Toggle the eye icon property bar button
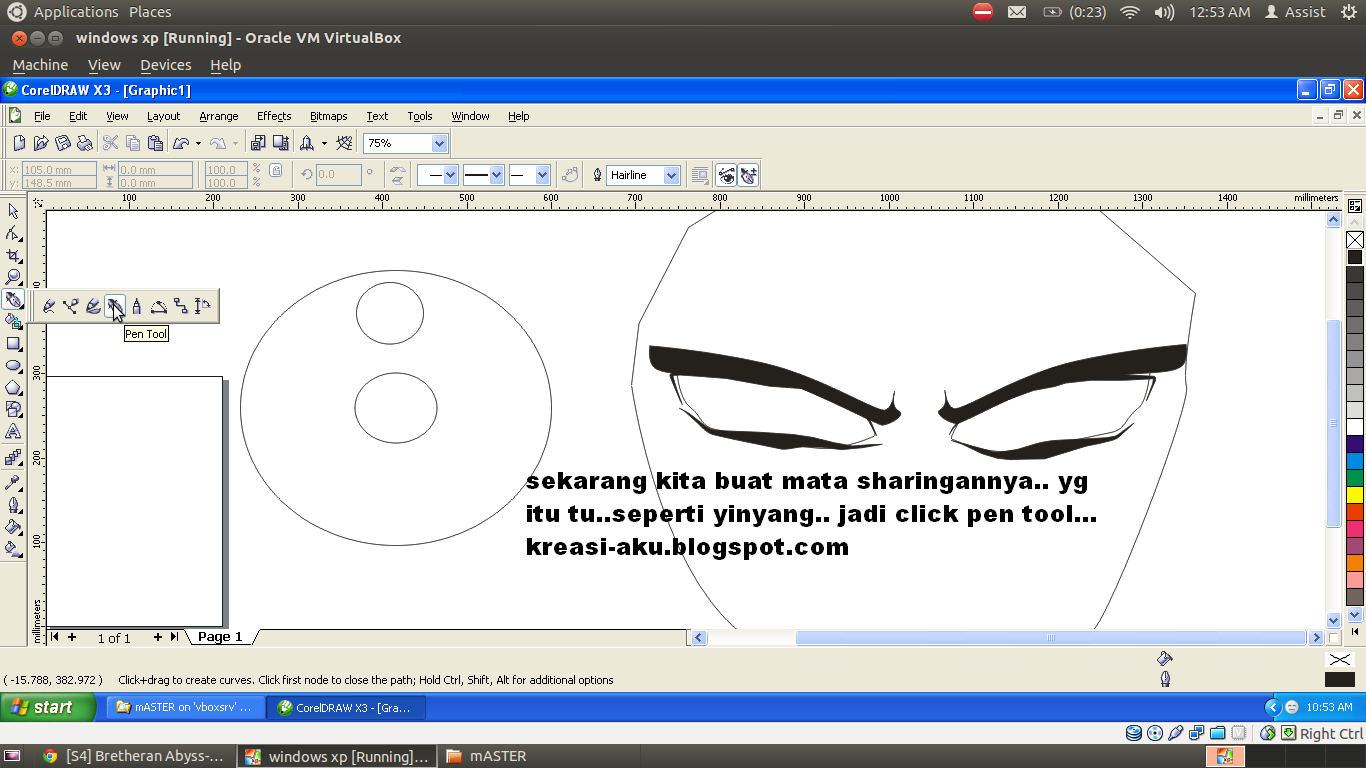This screenshot has height=768, width=1366. pyautogui.click(x=726, y=175)
